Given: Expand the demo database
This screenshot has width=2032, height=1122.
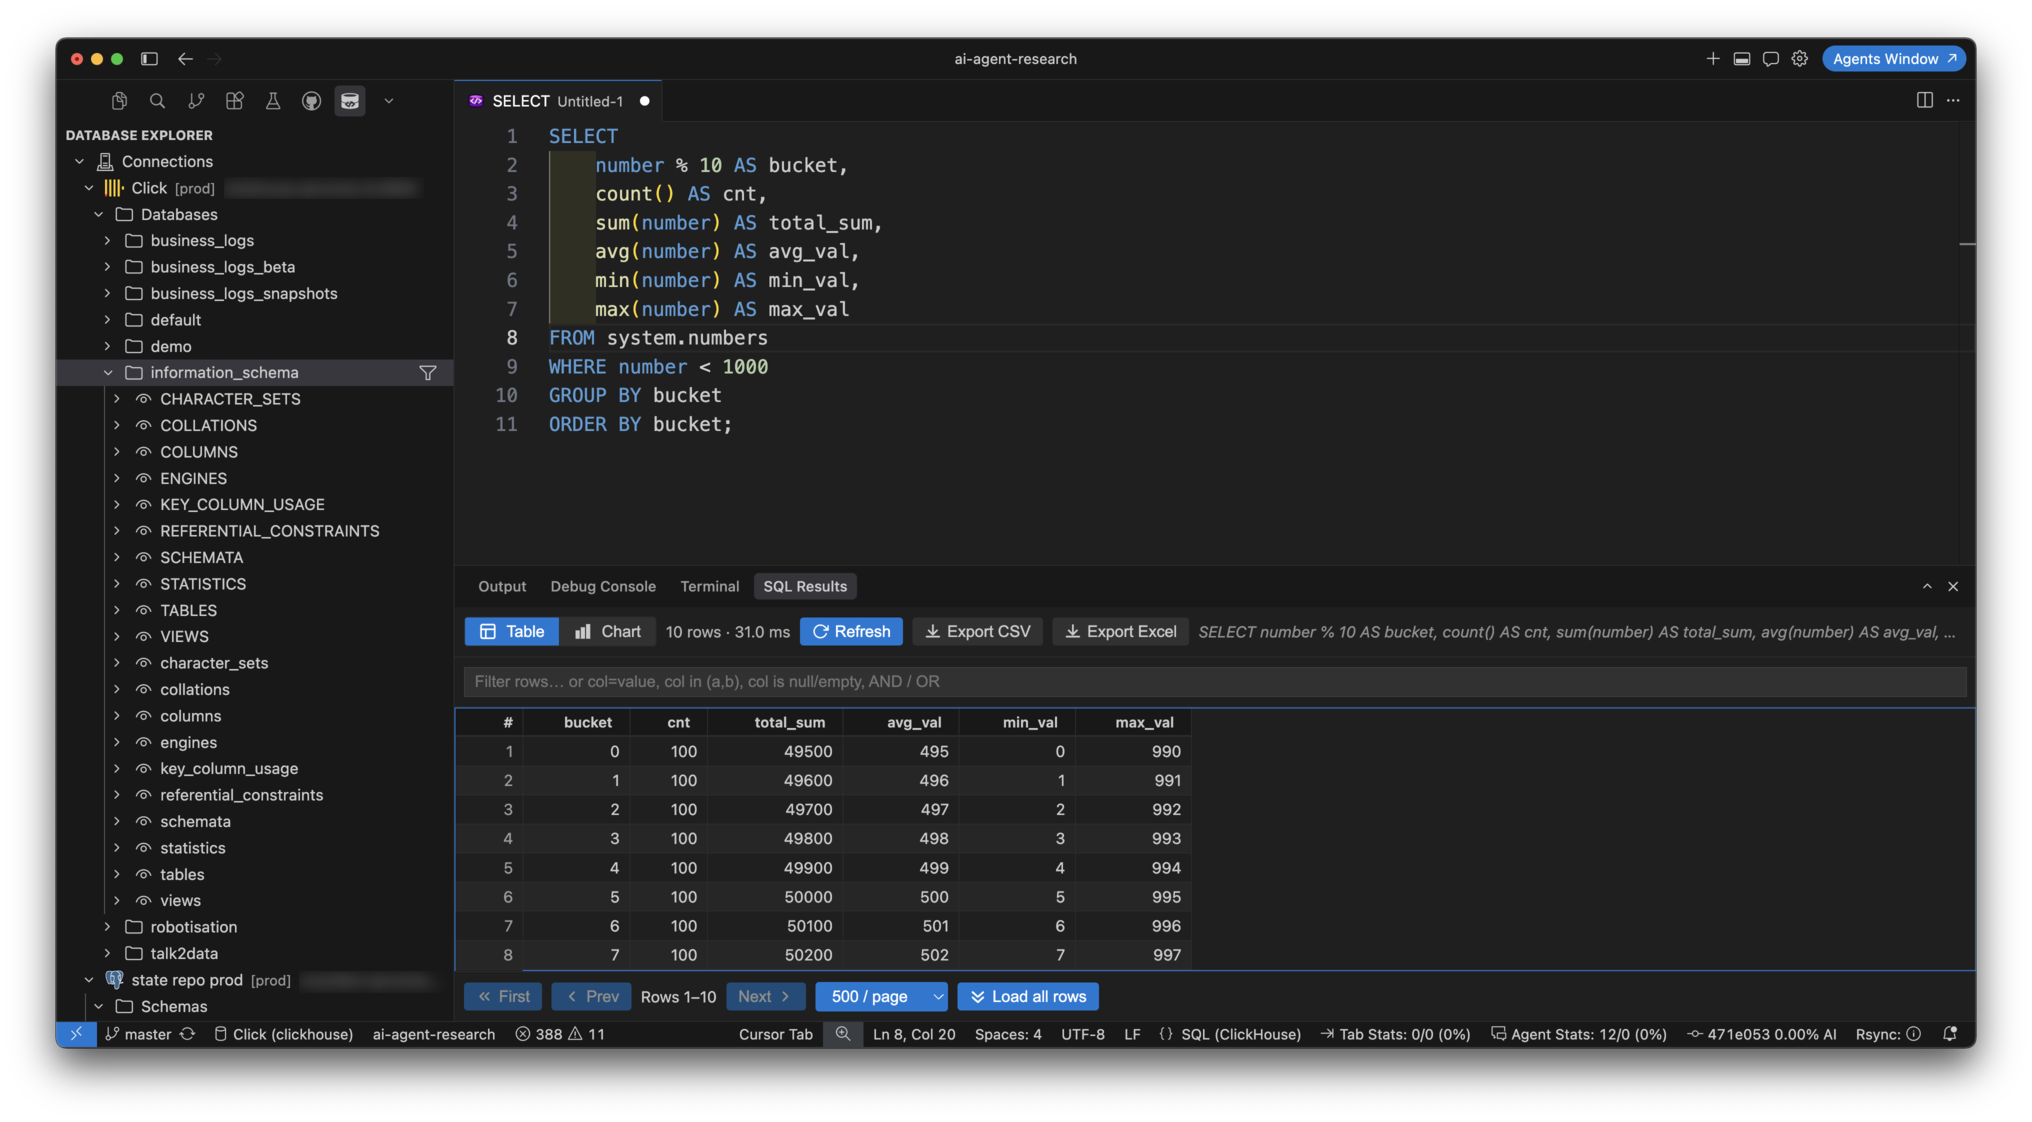Looking at the screenshot, I should click(x=108, y=346).
